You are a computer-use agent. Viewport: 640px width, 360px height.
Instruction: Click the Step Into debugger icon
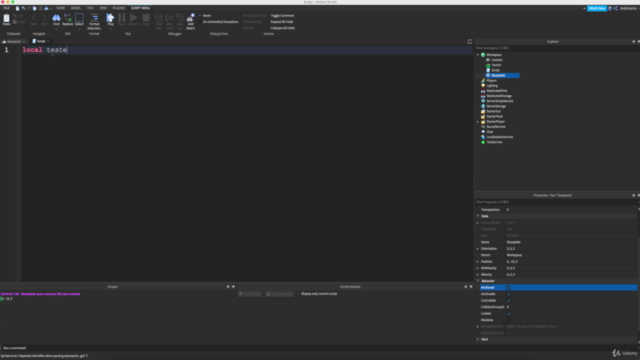coord(159,18)
